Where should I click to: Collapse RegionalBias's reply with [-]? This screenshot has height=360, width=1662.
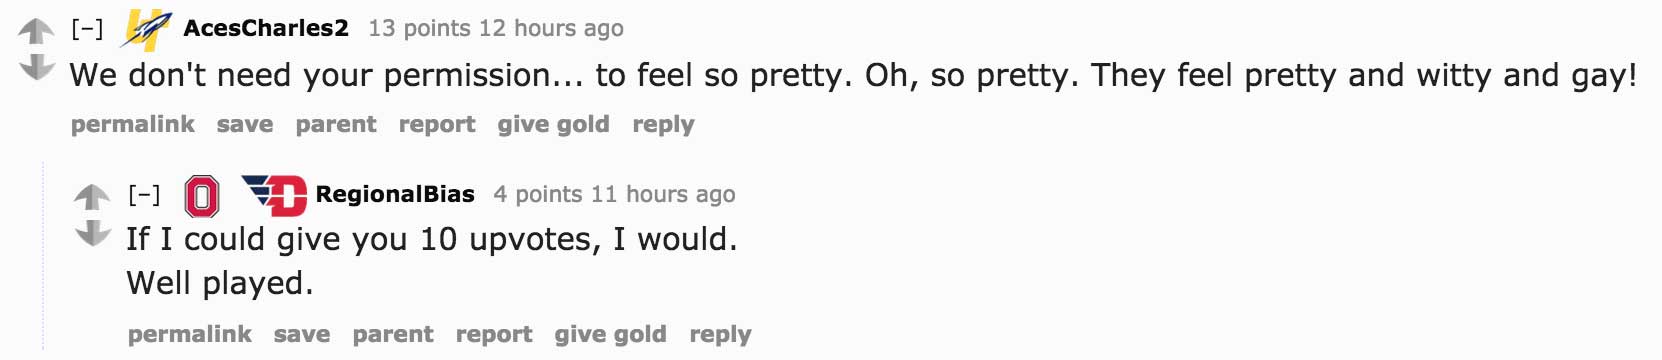(x=144, y=194)
